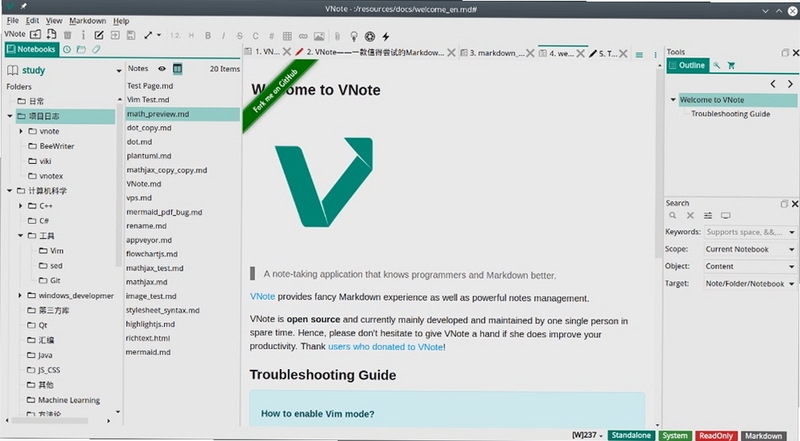Toggle the advanced search settings sliders icon
800x441 pixels.
708,215
